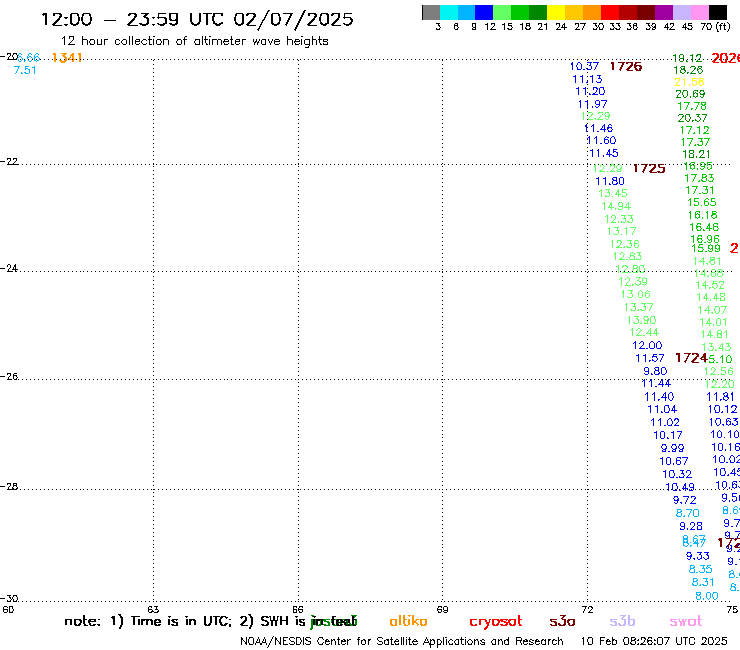The width and height of the screenshot is (740, 650).
Task: Click the black swatch ending the color scale
Action: point(717,12)
